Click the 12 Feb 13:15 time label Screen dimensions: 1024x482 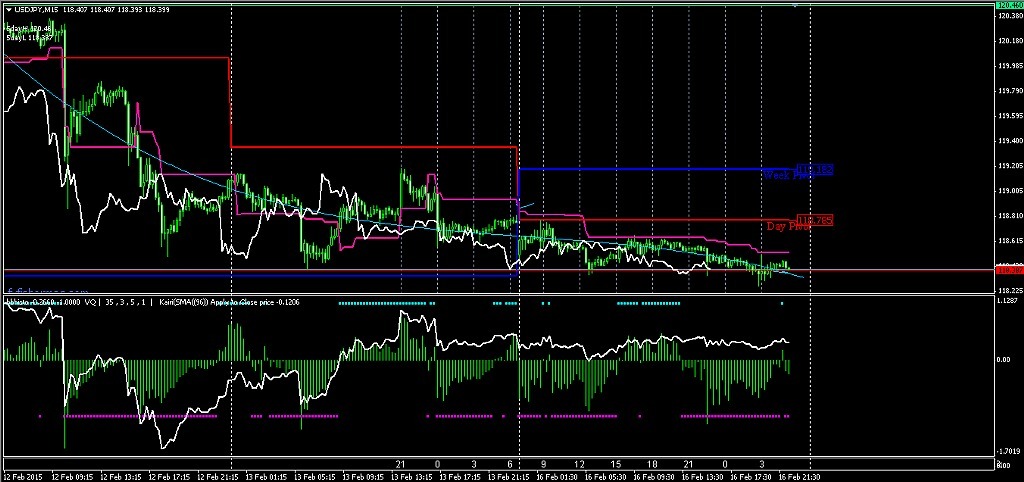[x=121, y=477]
